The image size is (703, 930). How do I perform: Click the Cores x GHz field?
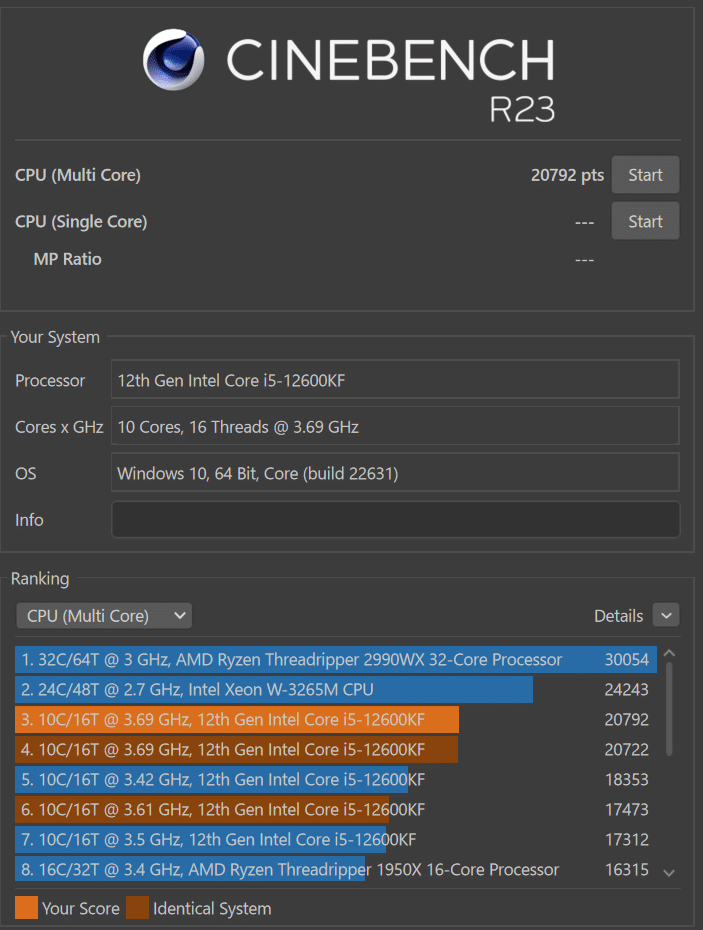coord(395,426)
